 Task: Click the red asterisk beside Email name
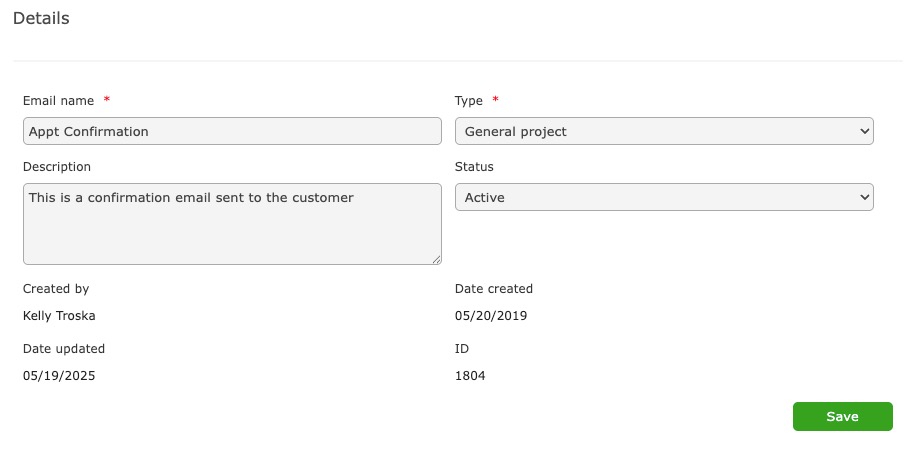pyautogui.click(x=107, y=100)
